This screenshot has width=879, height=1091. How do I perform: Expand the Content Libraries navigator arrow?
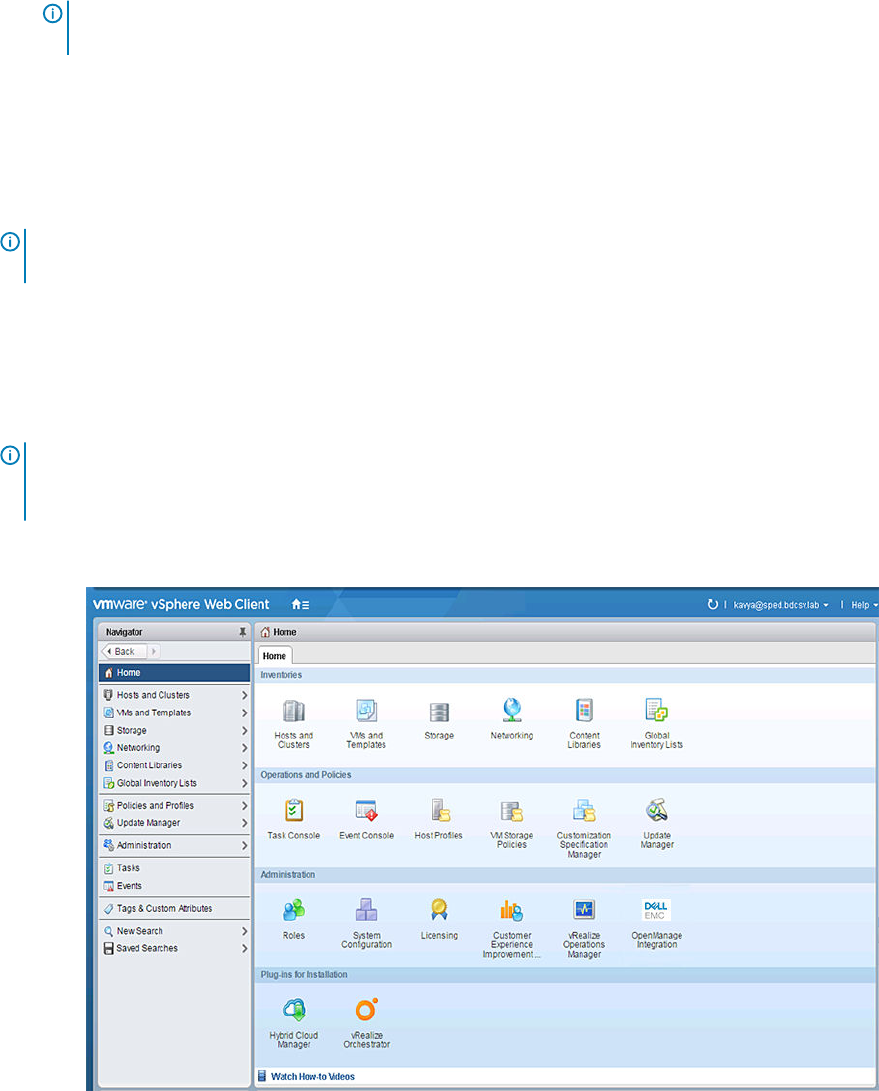[244, 765]
